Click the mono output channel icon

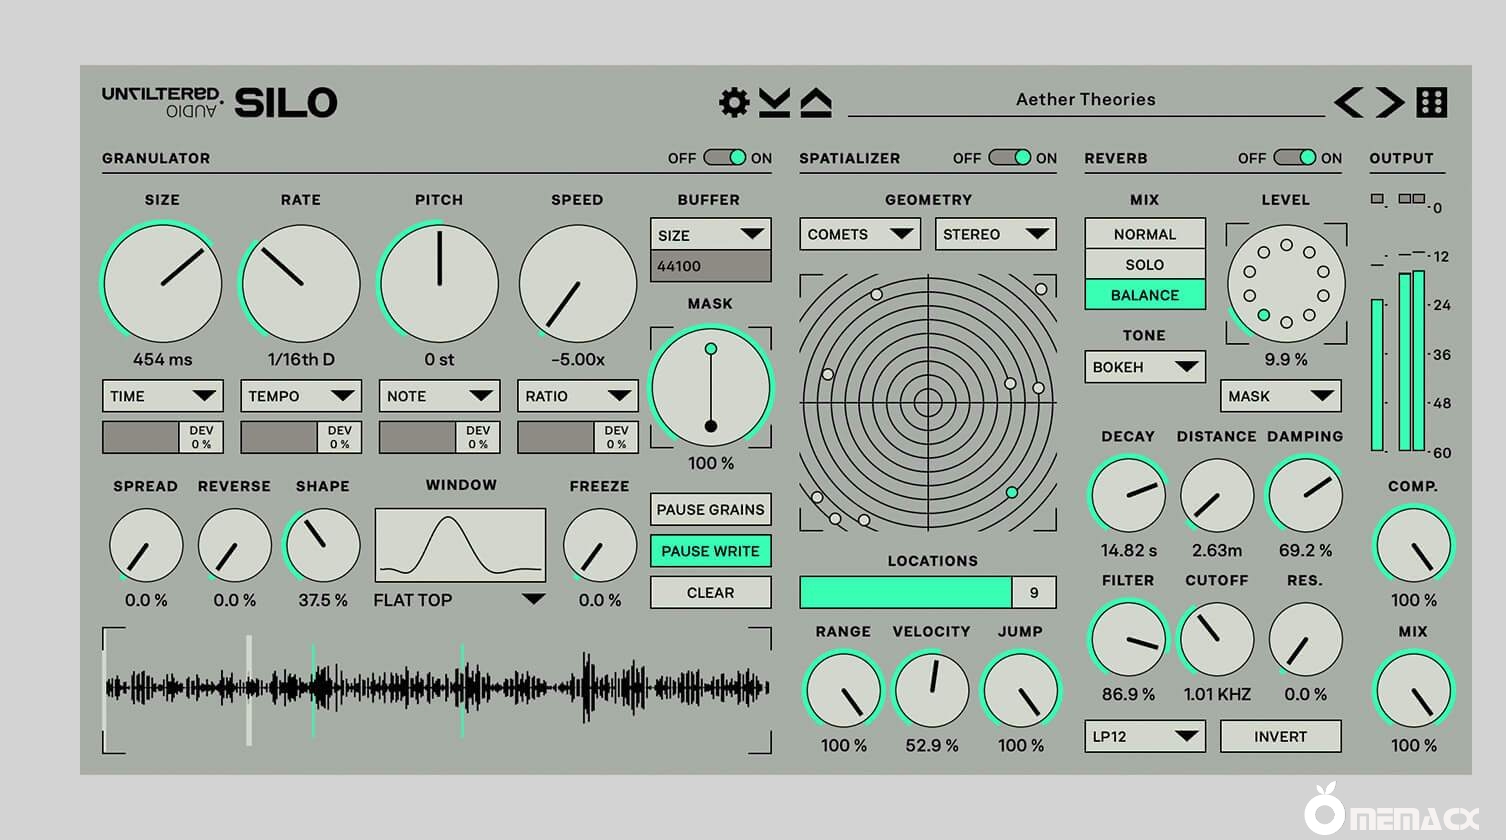click(x=1378, y=199)
